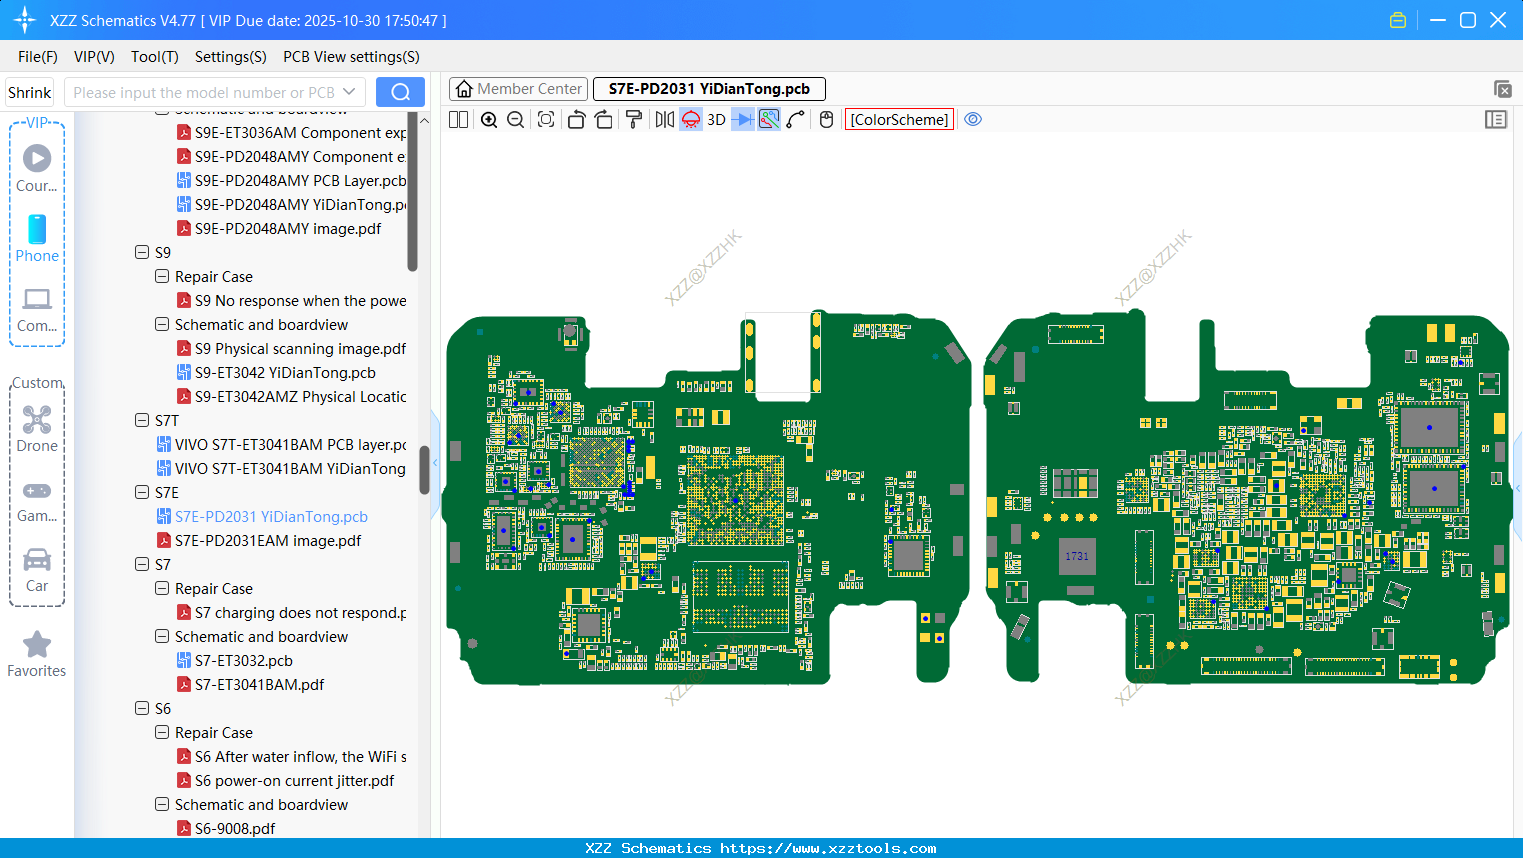Toggle the eye visibility icon in toolbar
The image size is (1523, 858).
click(973, 120)
